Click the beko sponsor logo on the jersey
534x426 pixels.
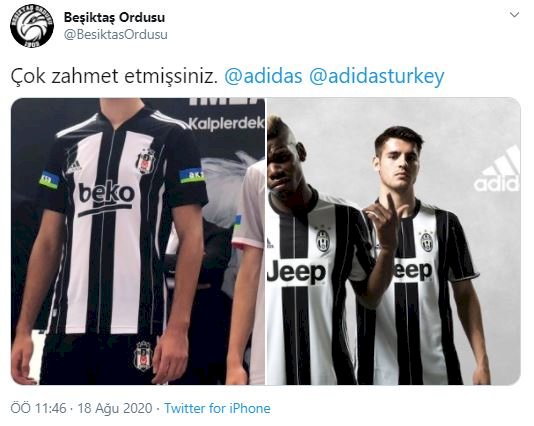tap(106, 199)
